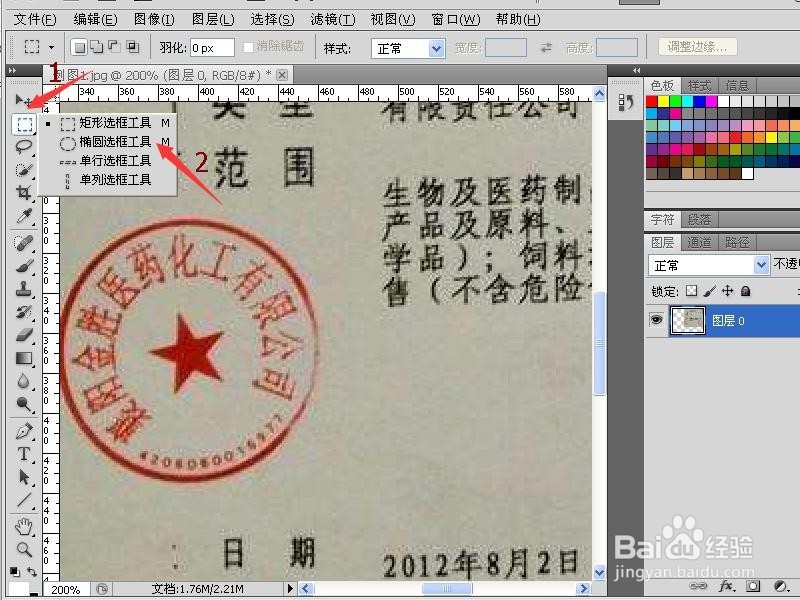Toggle lock all

pyautogui.click(x=745, y=291)
